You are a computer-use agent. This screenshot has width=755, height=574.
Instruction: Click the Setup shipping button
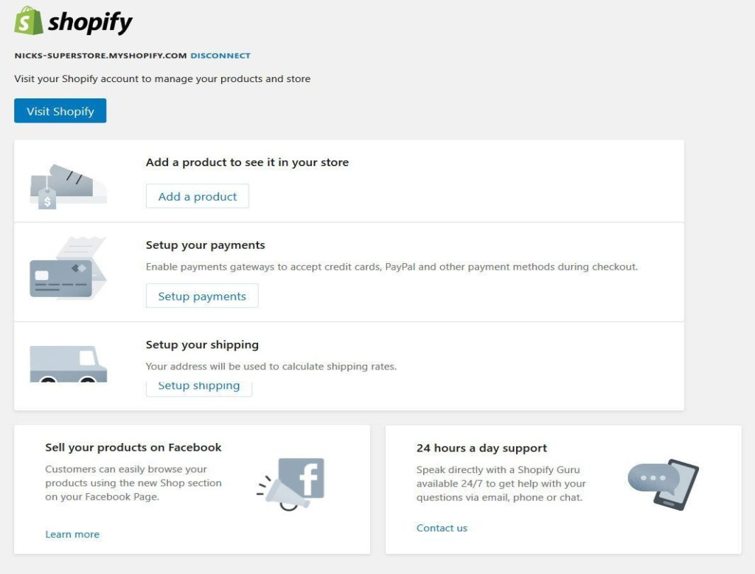199,387
